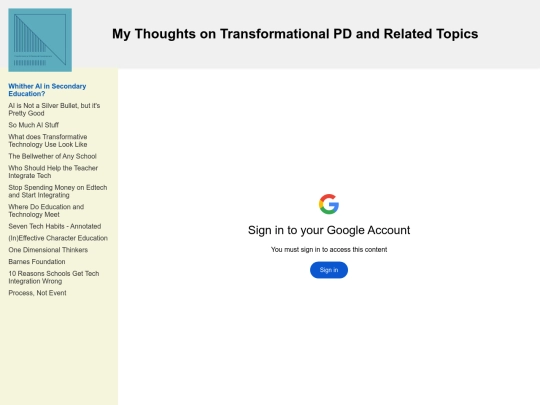
Task: Click Sign in to your Google Account heading
Action: (x=329, y=230)
